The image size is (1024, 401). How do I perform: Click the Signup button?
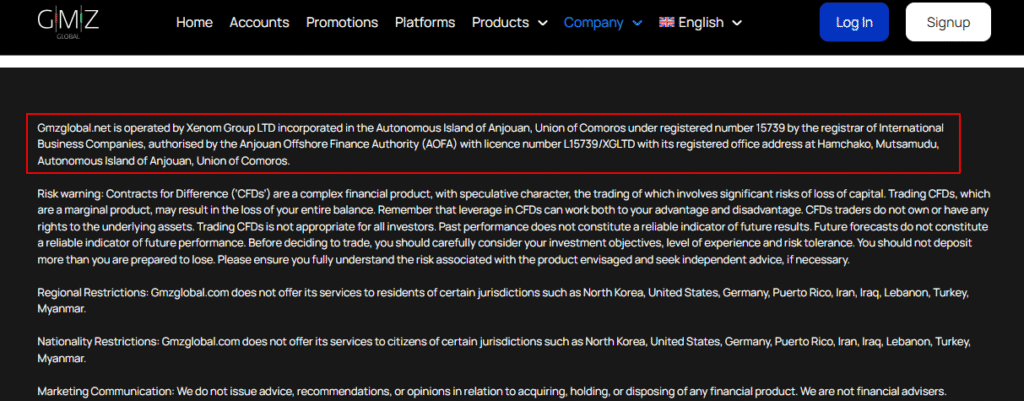tap(948, 22)
